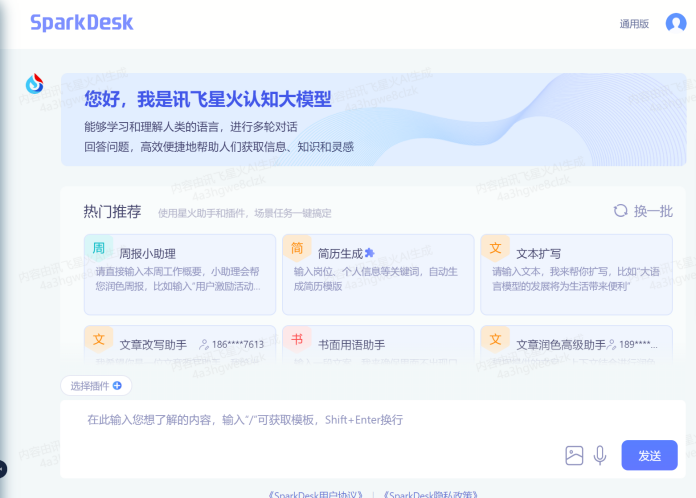The width and height of the screenshot is (696, 498).
Task: Open the 通用版 version selector
Action: (x=634, y=24)
